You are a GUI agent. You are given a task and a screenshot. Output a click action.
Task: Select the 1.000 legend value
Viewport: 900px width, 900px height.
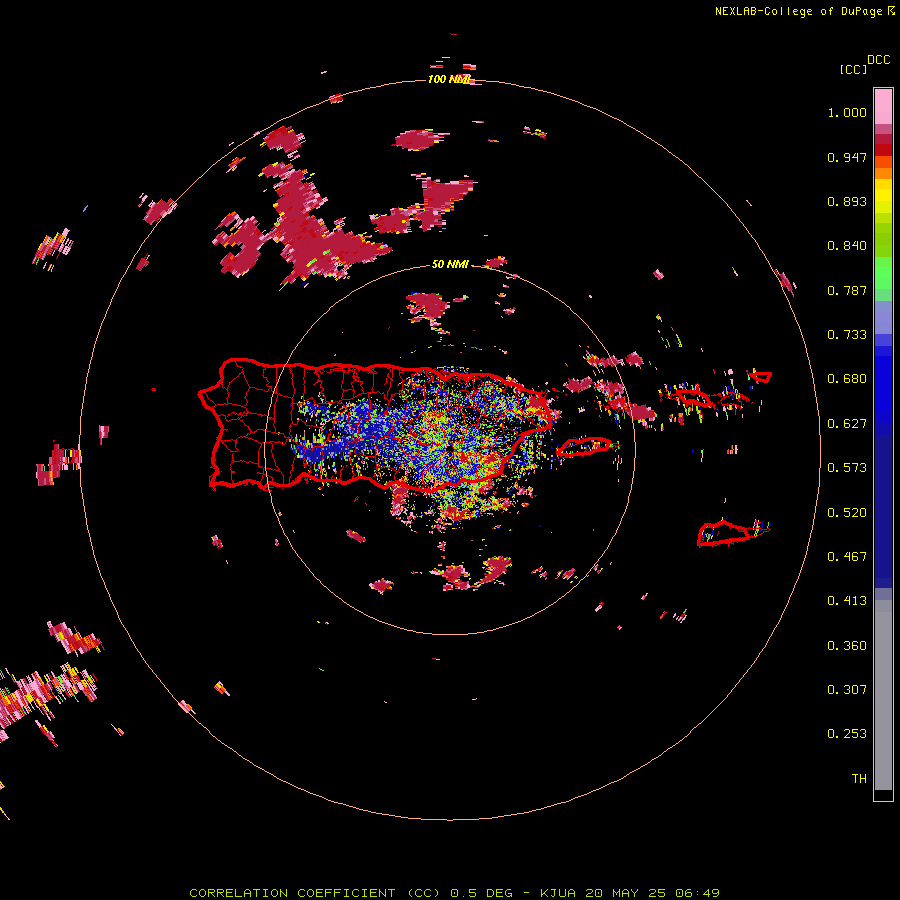(x=847, y=112)
